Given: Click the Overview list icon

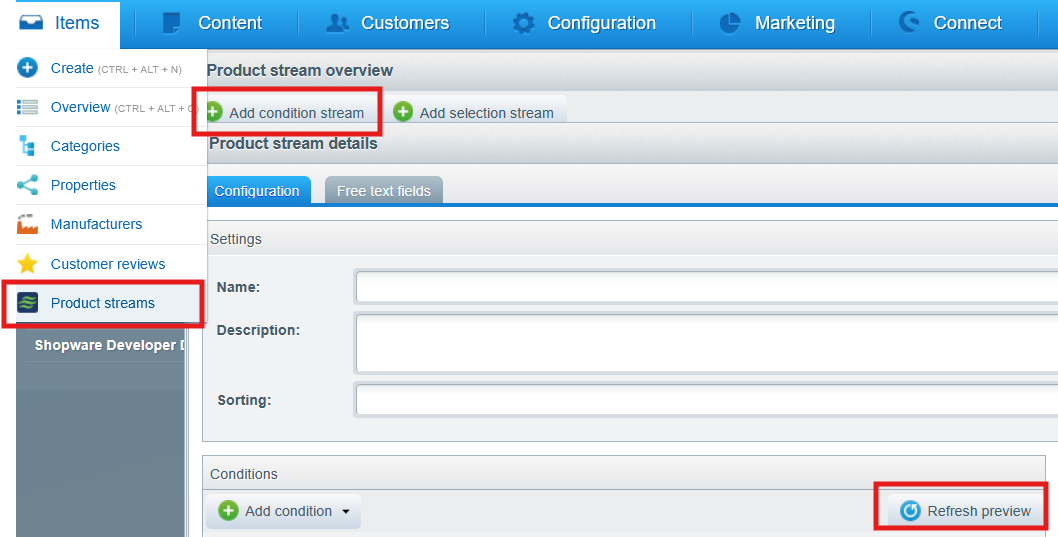Looking at the screenshot, I should pyautogui.click(x=28, y=107).
